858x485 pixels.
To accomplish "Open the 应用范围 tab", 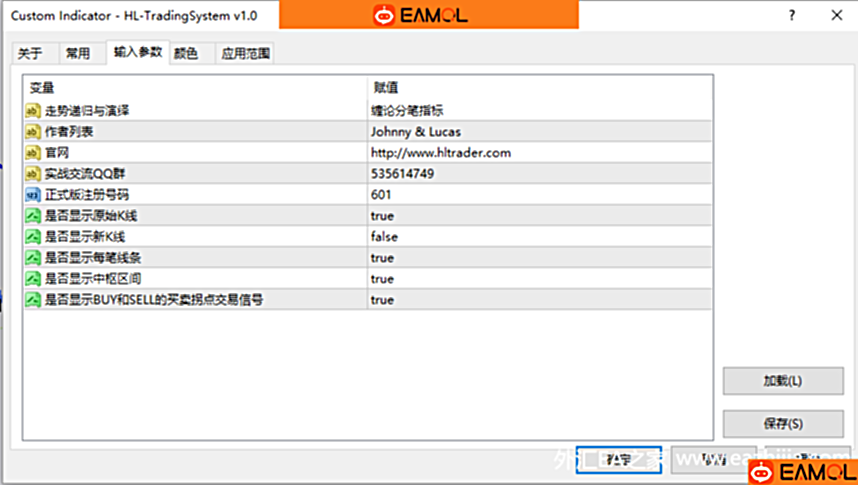I will point(245,54).
